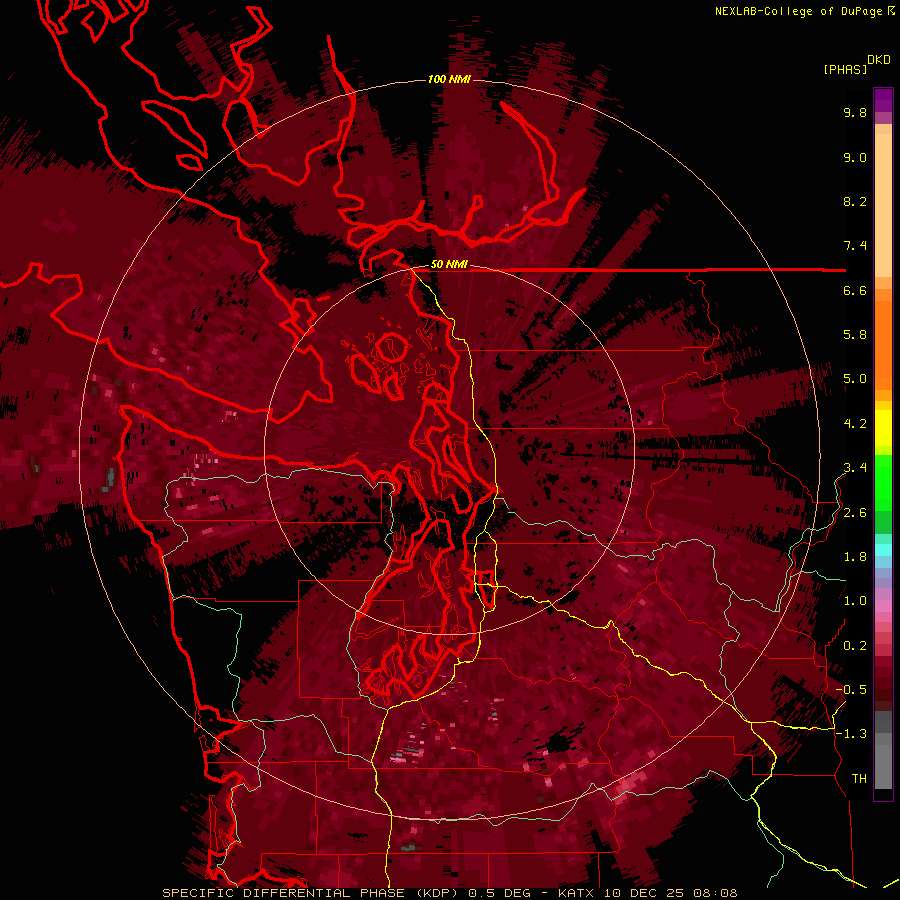Select the 3.4 scale value

pos(855,468)
